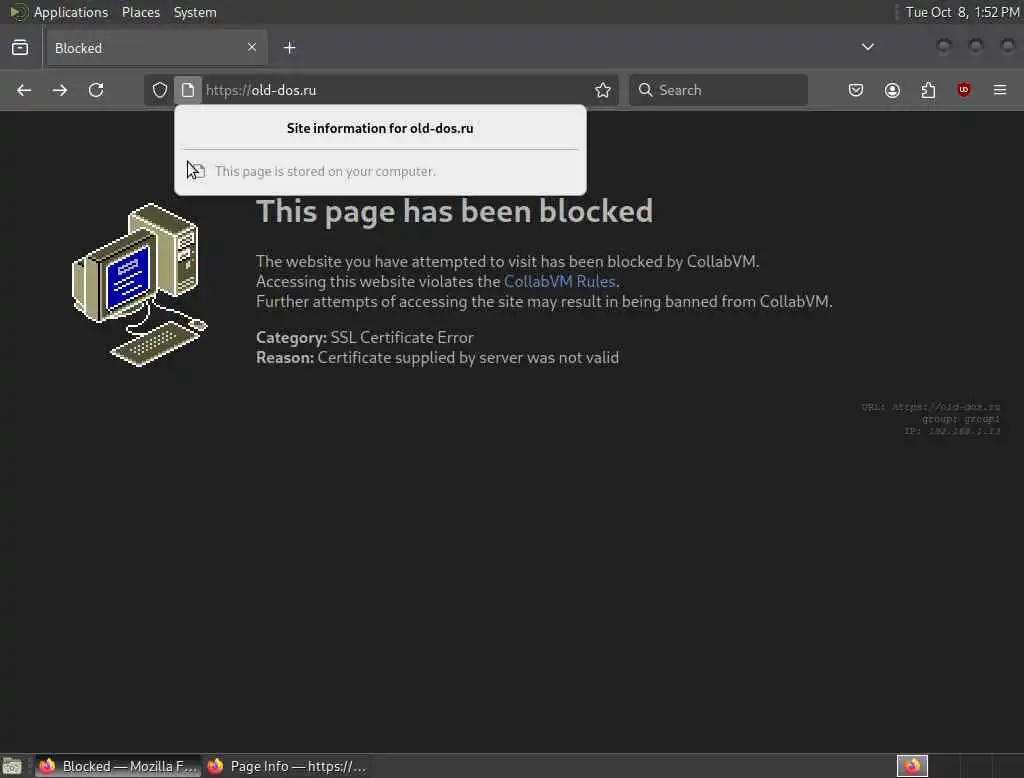Switch to the Page Info taskbar window

pos(287,766)
